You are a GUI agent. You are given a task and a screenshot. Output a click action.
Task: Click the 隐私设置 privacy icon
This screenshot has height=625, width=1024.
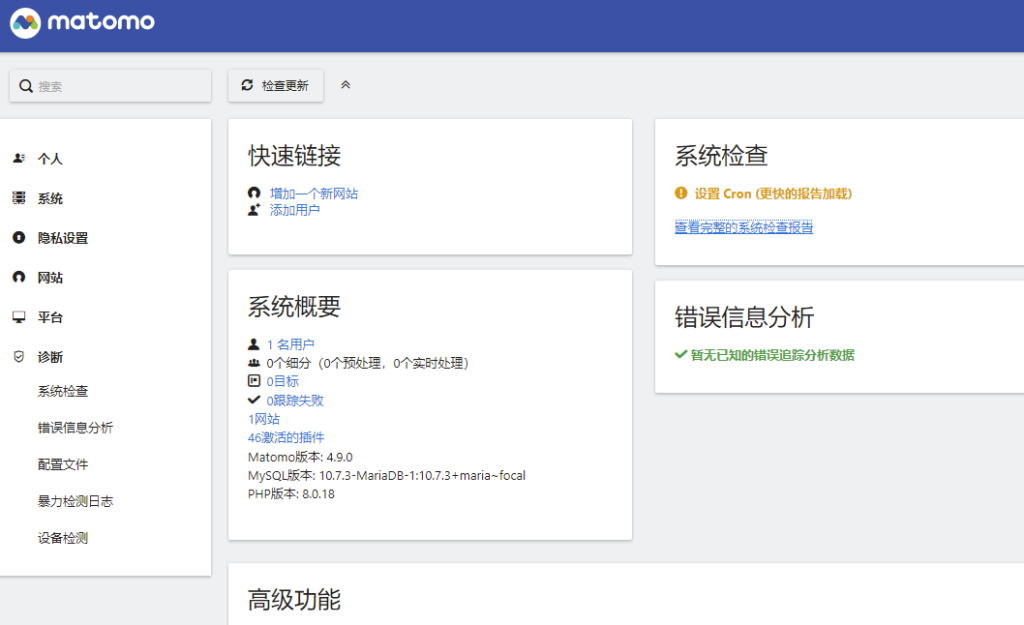coord(19,238)
